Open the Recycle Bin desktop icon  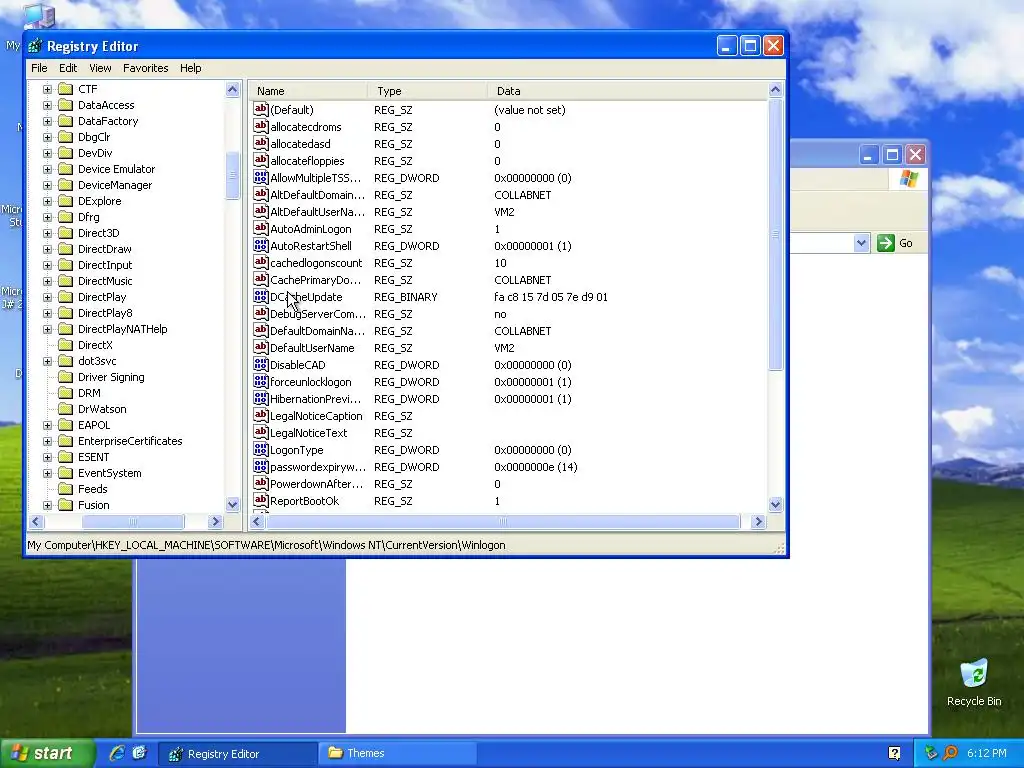(974, 682)
